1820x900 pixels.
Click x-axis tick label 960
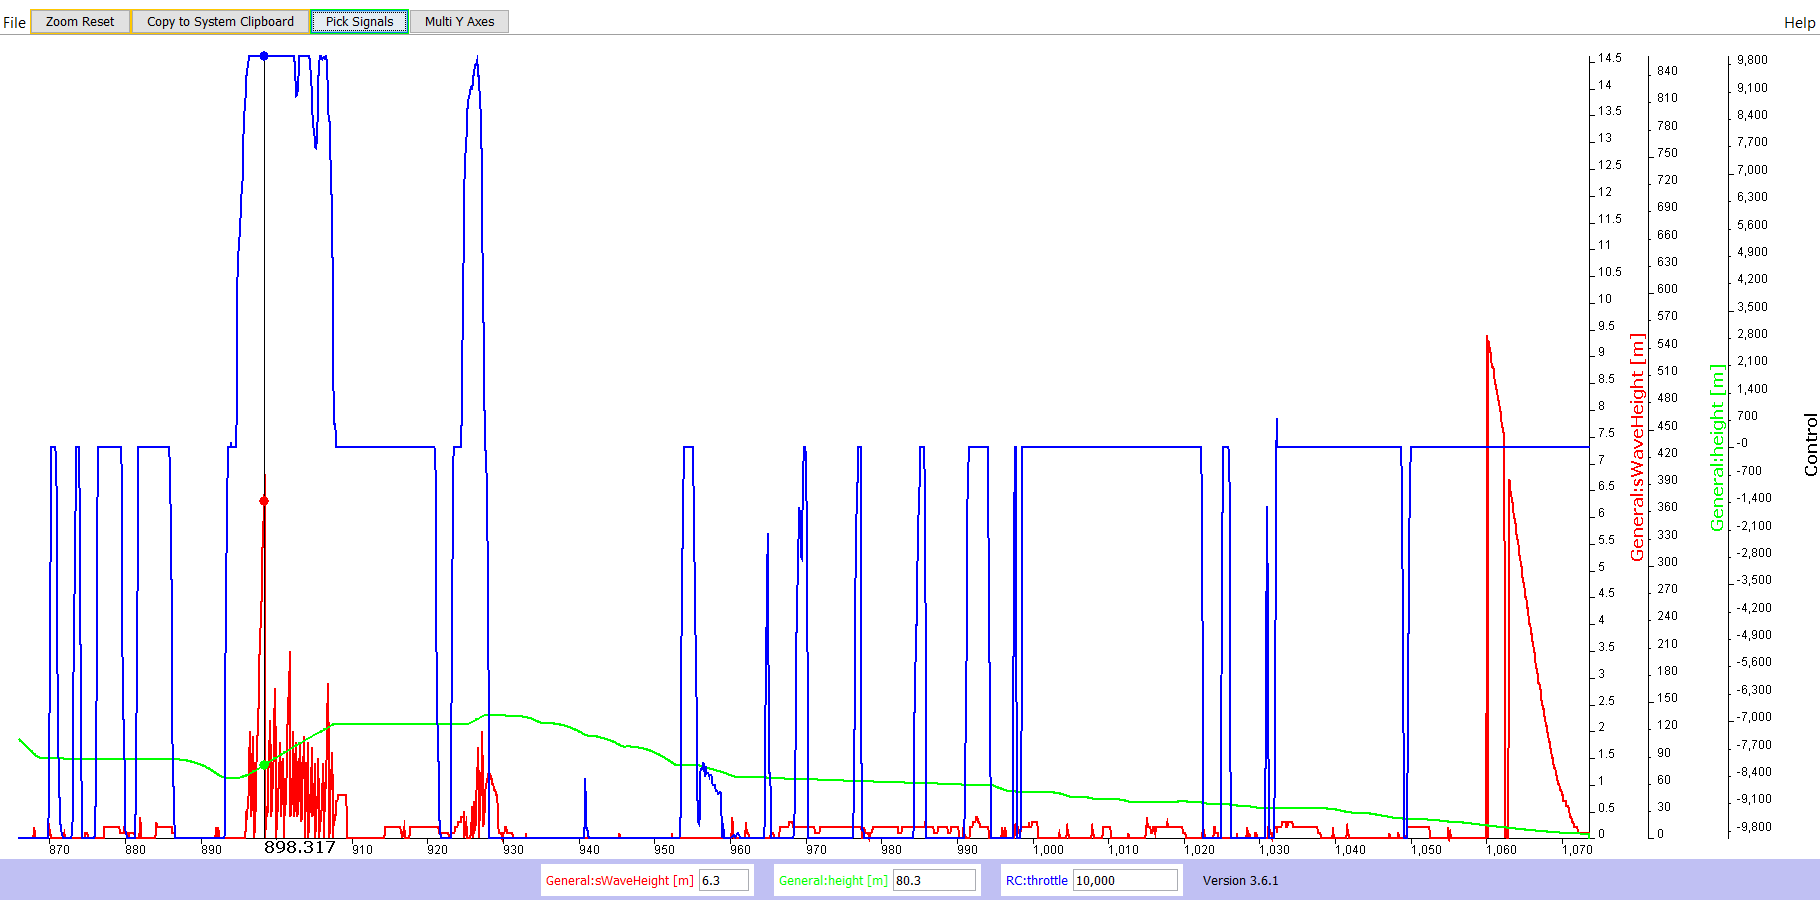(740, 850)
